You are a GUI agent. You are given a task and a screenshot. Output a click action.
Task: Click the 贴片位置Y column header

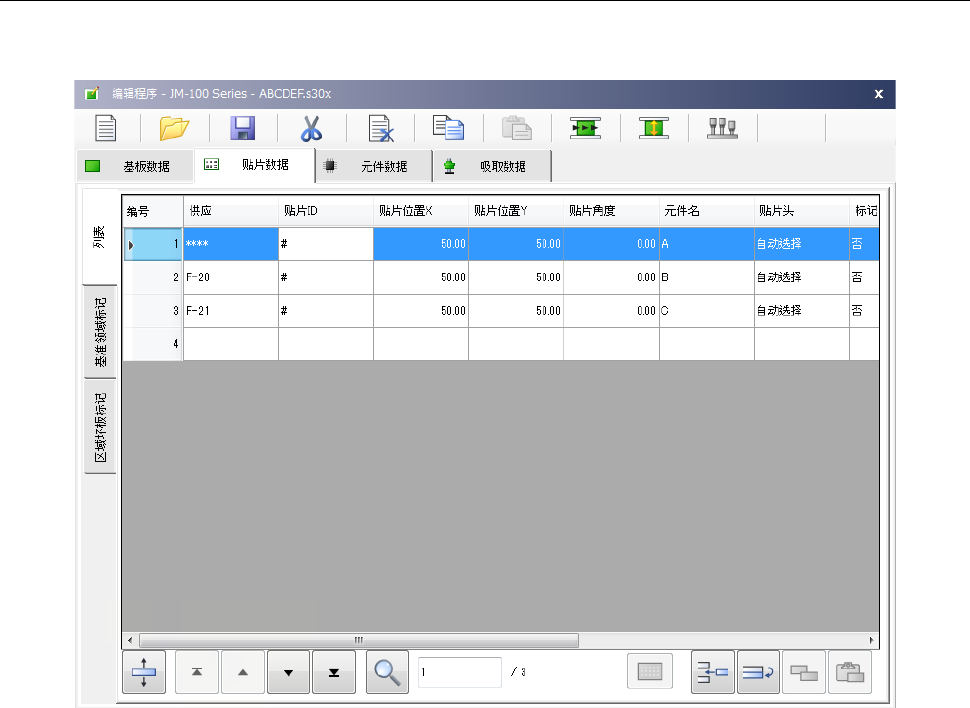(516, 211)
